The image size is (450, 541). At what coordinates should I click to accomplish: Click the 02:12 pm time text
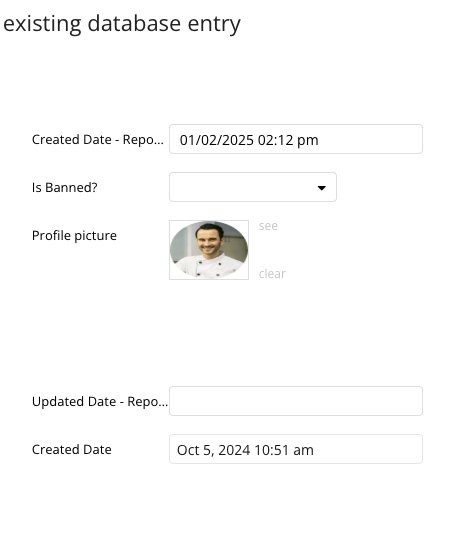pyautogui.click(x=288, y=140)
